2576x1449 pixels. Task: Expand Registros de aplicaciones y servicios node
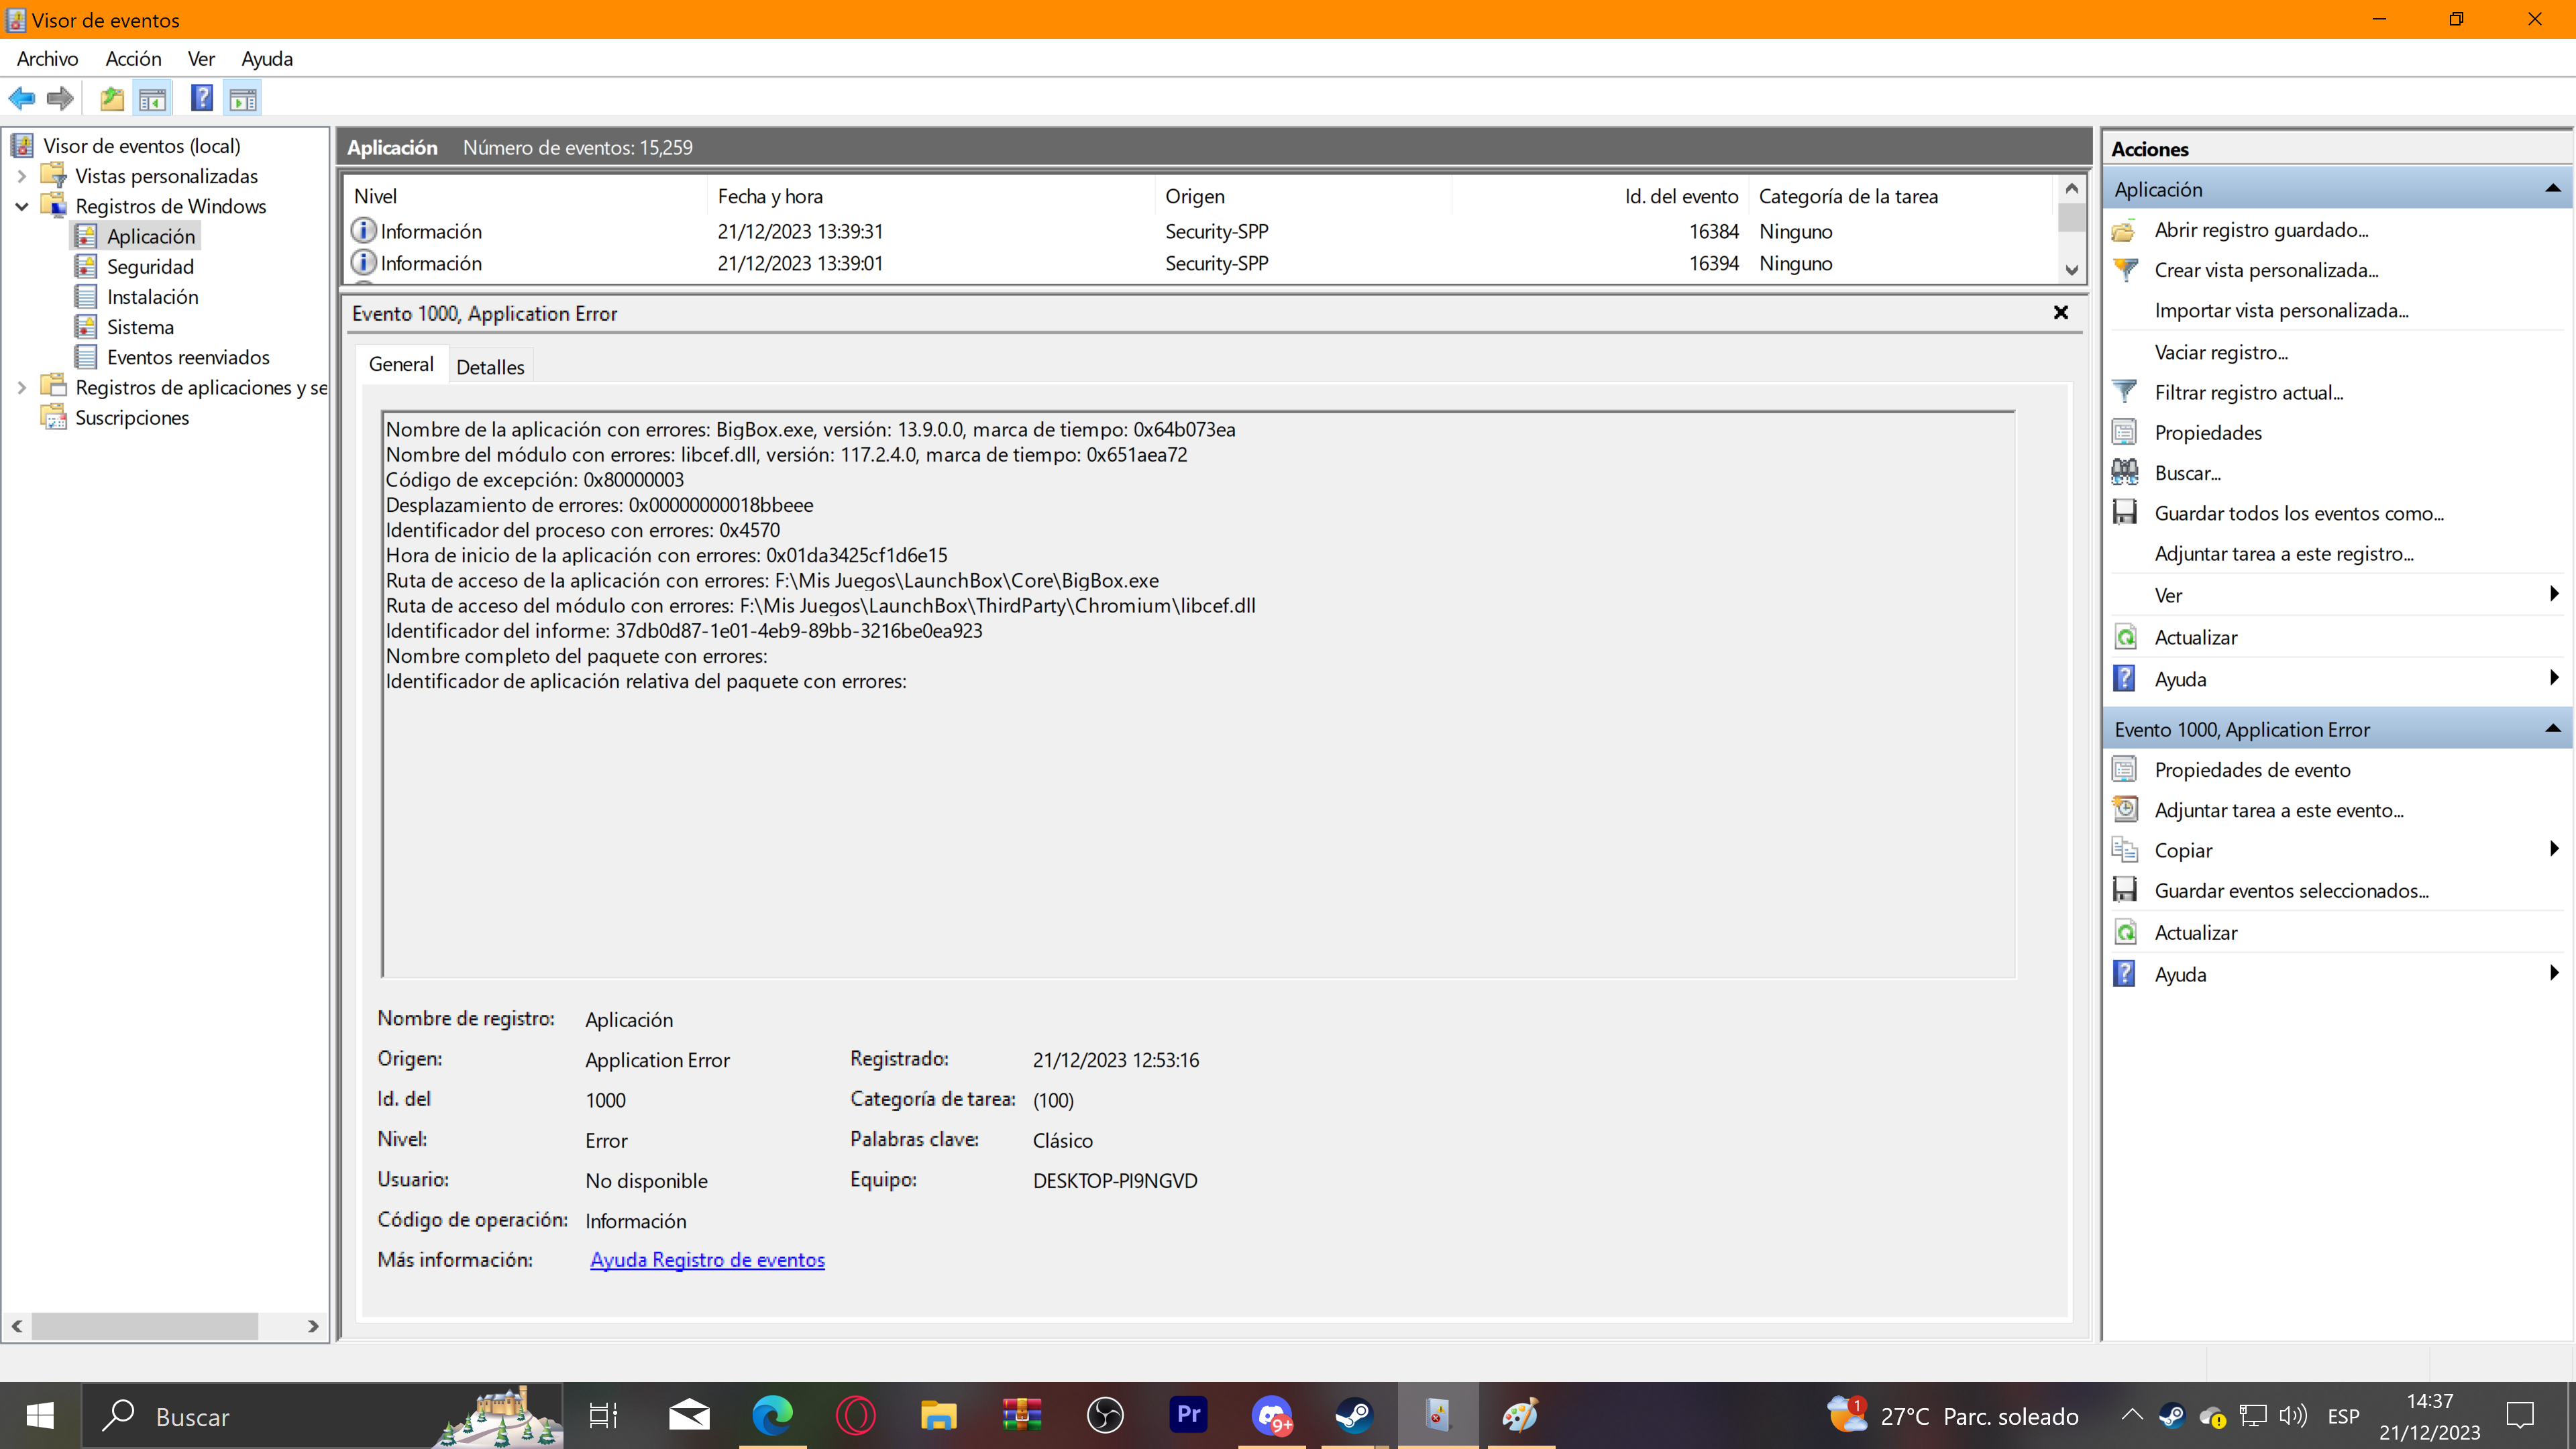(x=21, y=387)
